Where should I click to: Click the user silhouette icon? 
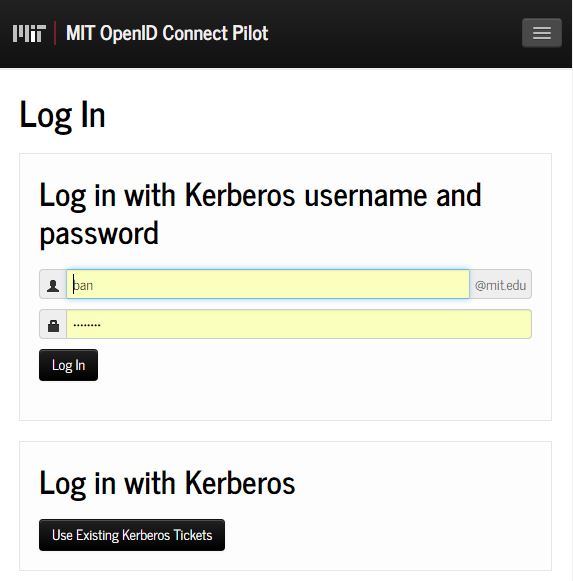tap(53, 285)
